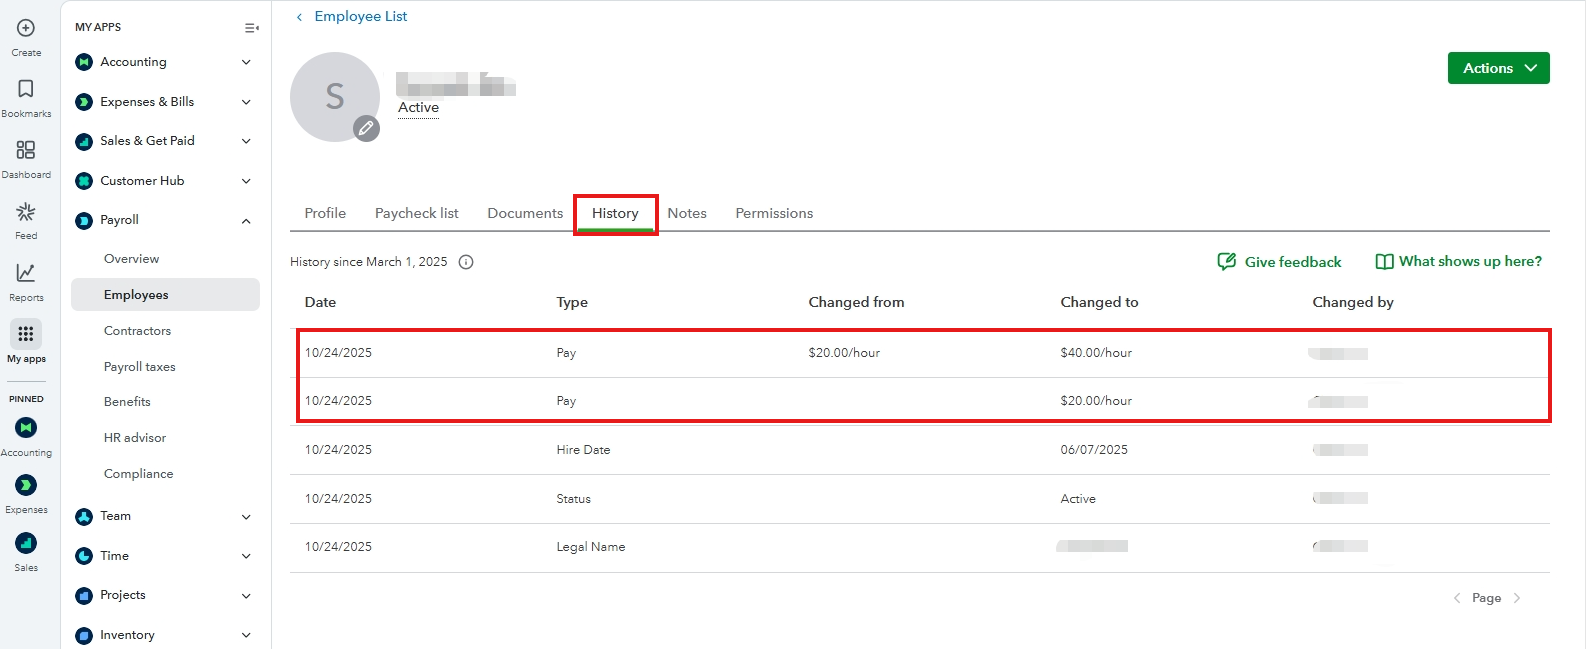Open the Dashboard icon
This screenshot has width=1586, height=649.
(x=26, y=151)
